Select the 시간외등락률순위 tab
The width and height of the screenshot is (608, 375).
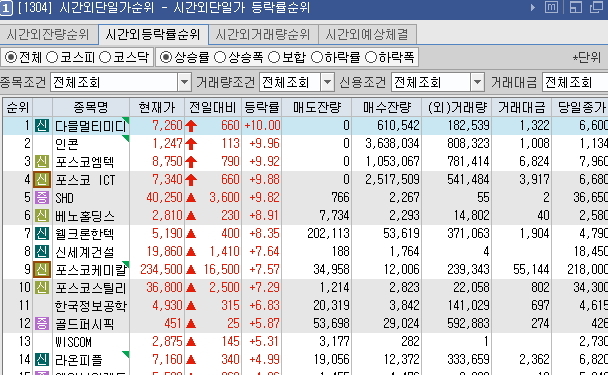153,35
